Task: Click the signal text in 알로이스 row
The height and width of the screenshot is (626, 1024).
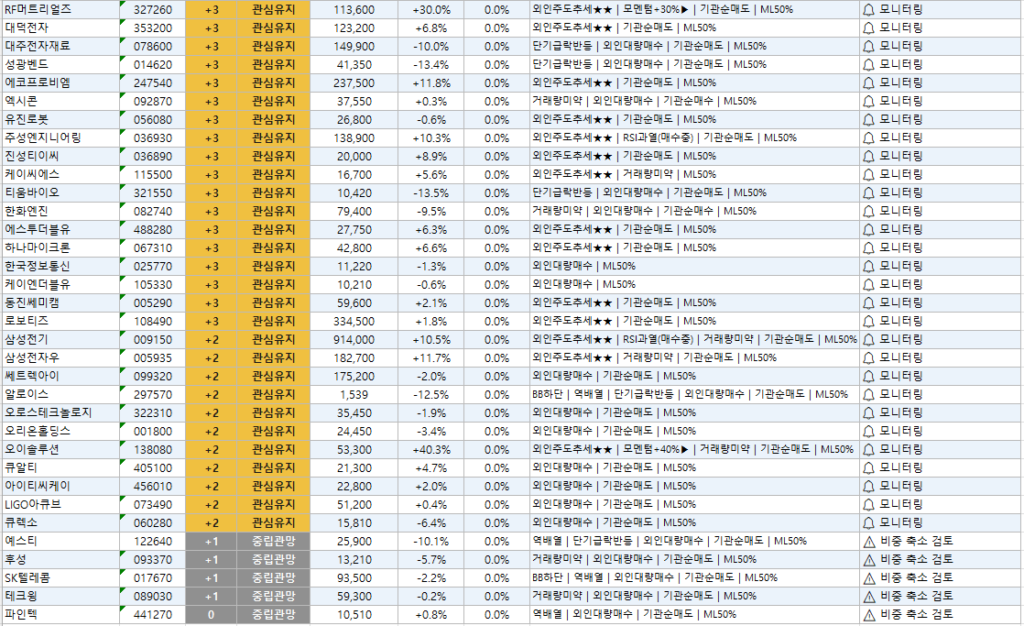Action: [690, 394]
